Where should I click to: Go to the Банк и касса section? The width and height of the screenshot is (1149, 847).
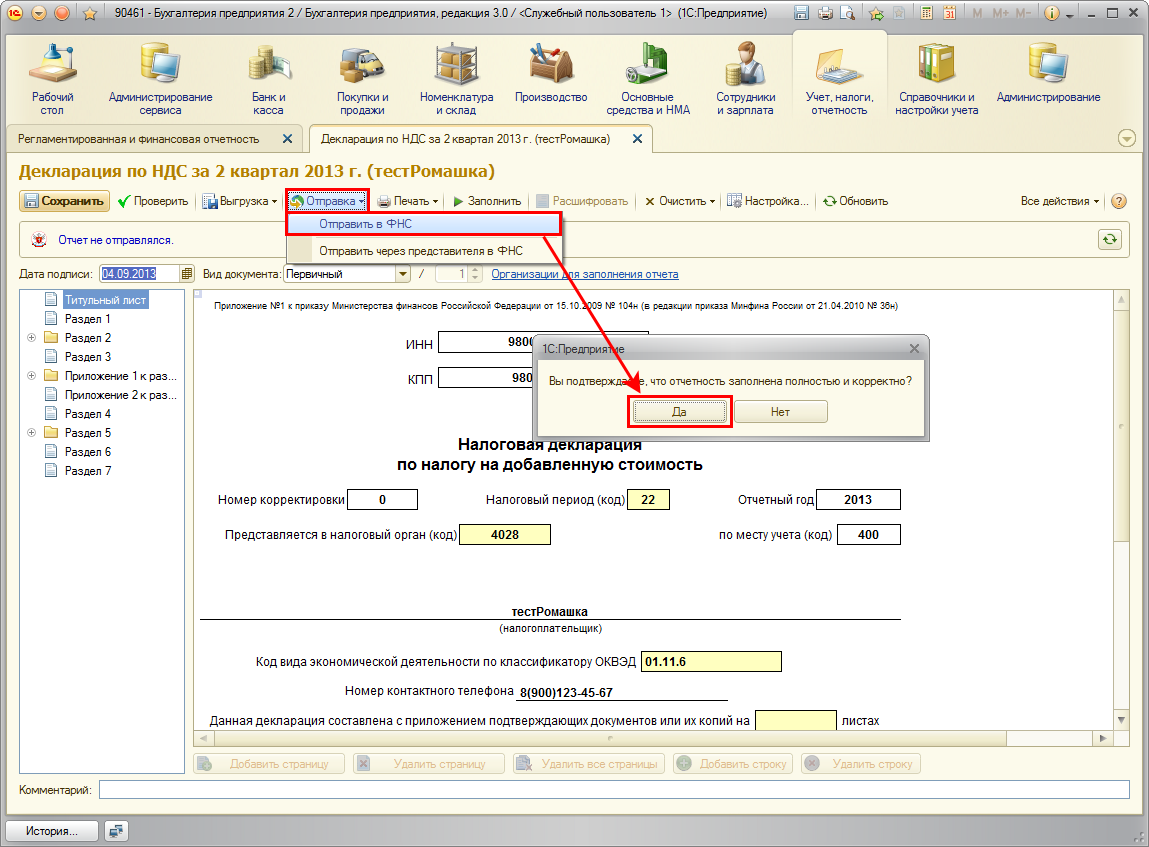268,79
